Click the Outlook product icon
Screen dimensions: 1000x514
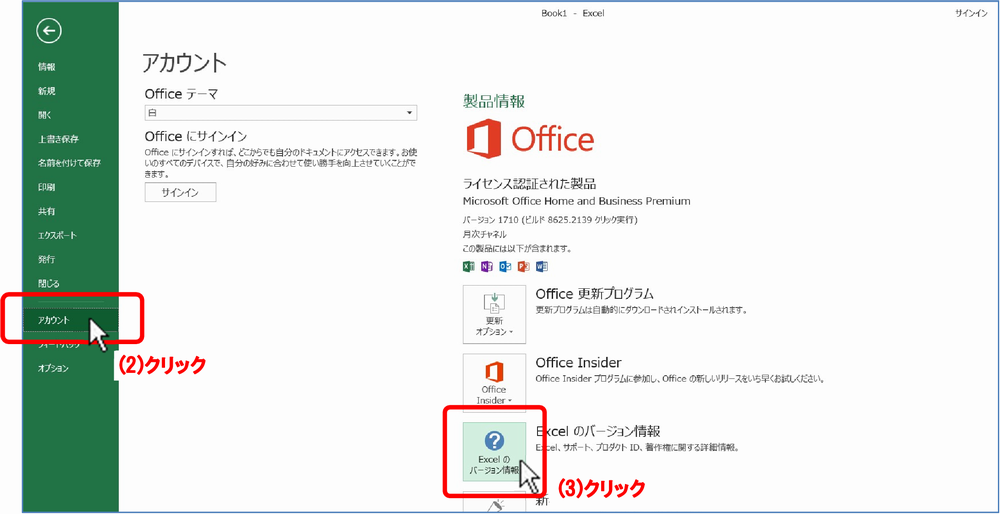[505, 267]
